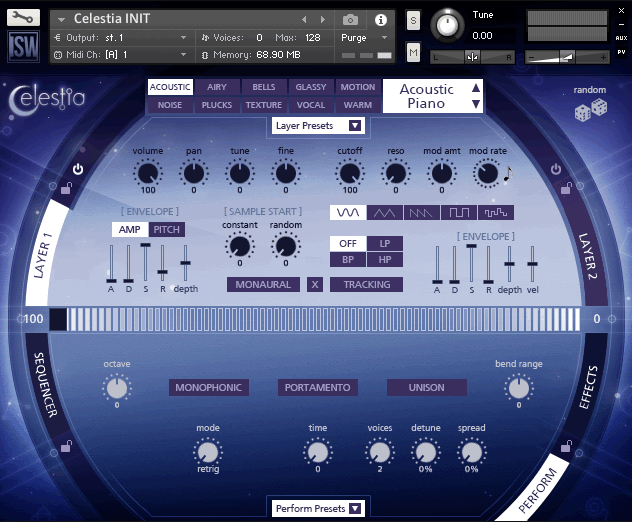
Task: Click the PV button
Action: pyautogui.click(x=621, y=52)
